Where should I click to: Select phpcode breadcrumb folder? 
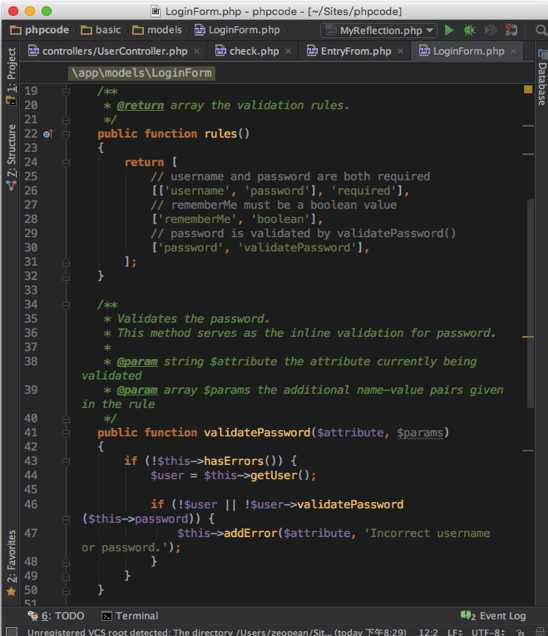pyautogui.click(x=39, y=30)
